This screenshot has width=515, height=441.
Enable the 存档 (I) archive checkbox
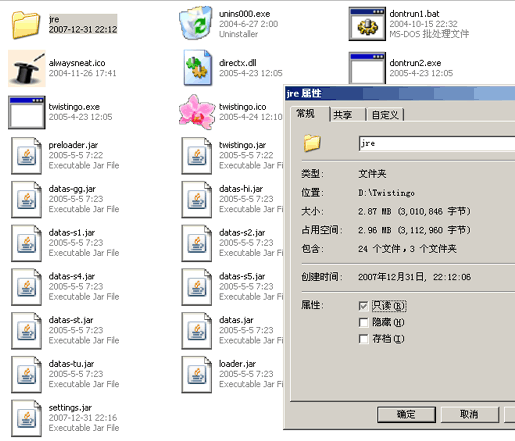pos(363,339)
